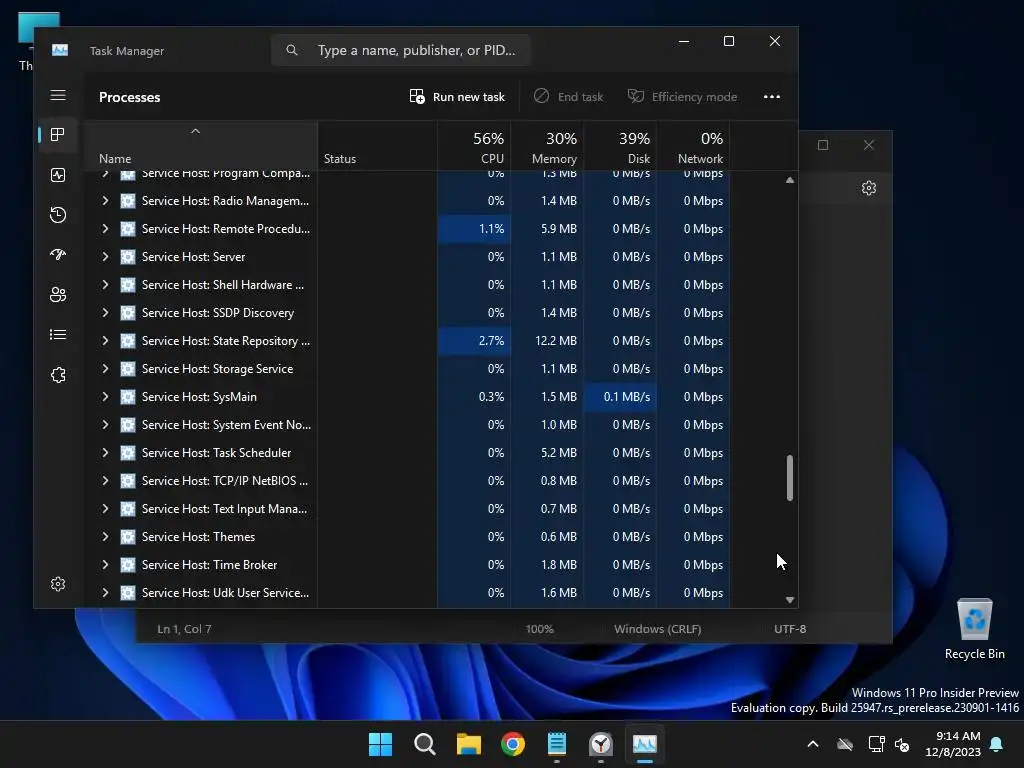Sort by the CPU column header
The width and height of the screenshot is (1024, 768).
[x=474, y=147]
